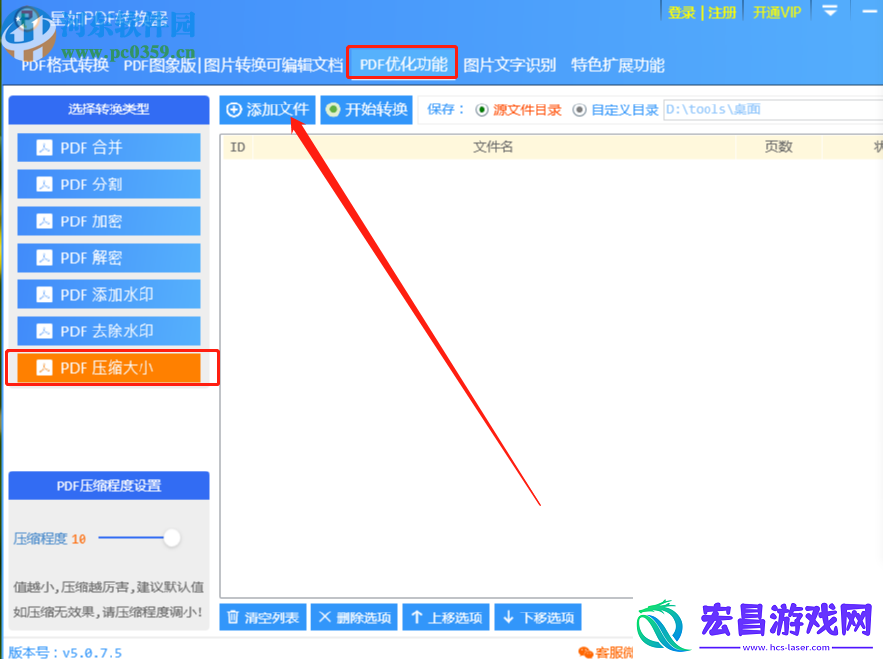Click the PDF icon beside PDF 分割
This screenshot has width=883, height=659.
coord(44,184)
